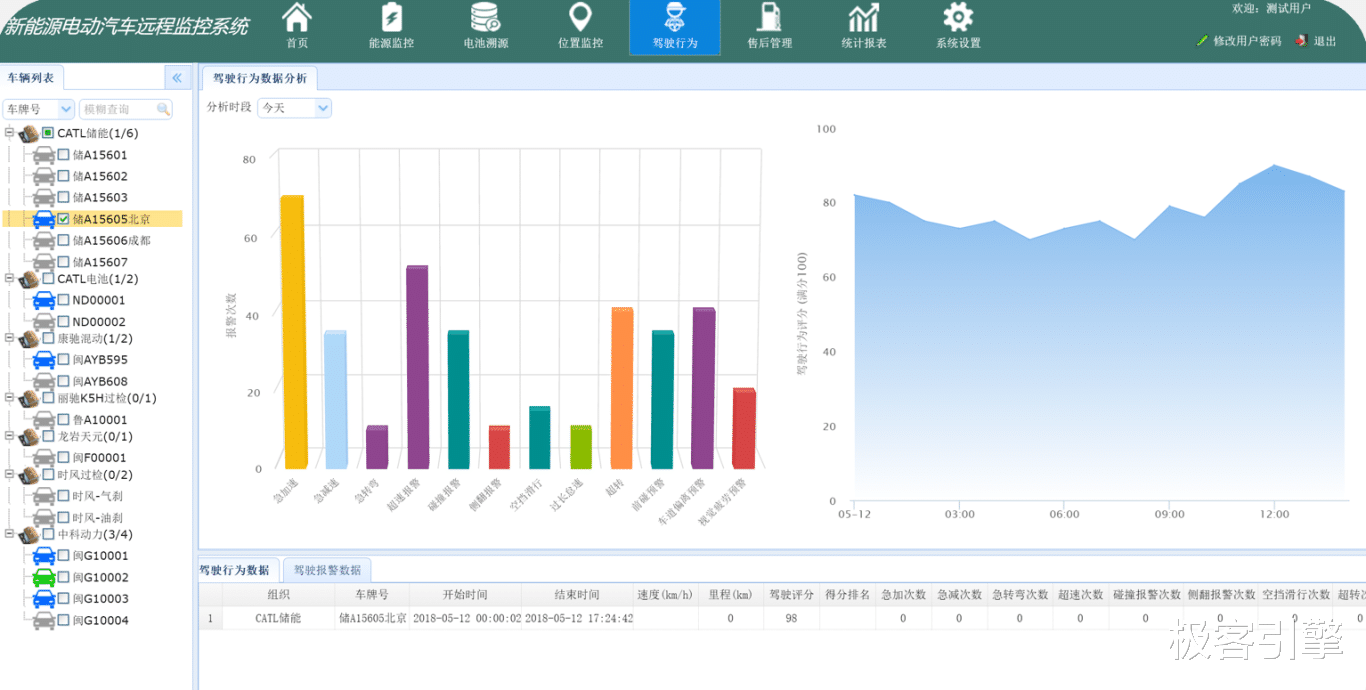Open the 位置监控 location monitoring icon
Screen dimensions: 1366x690
tap(580, 17)
